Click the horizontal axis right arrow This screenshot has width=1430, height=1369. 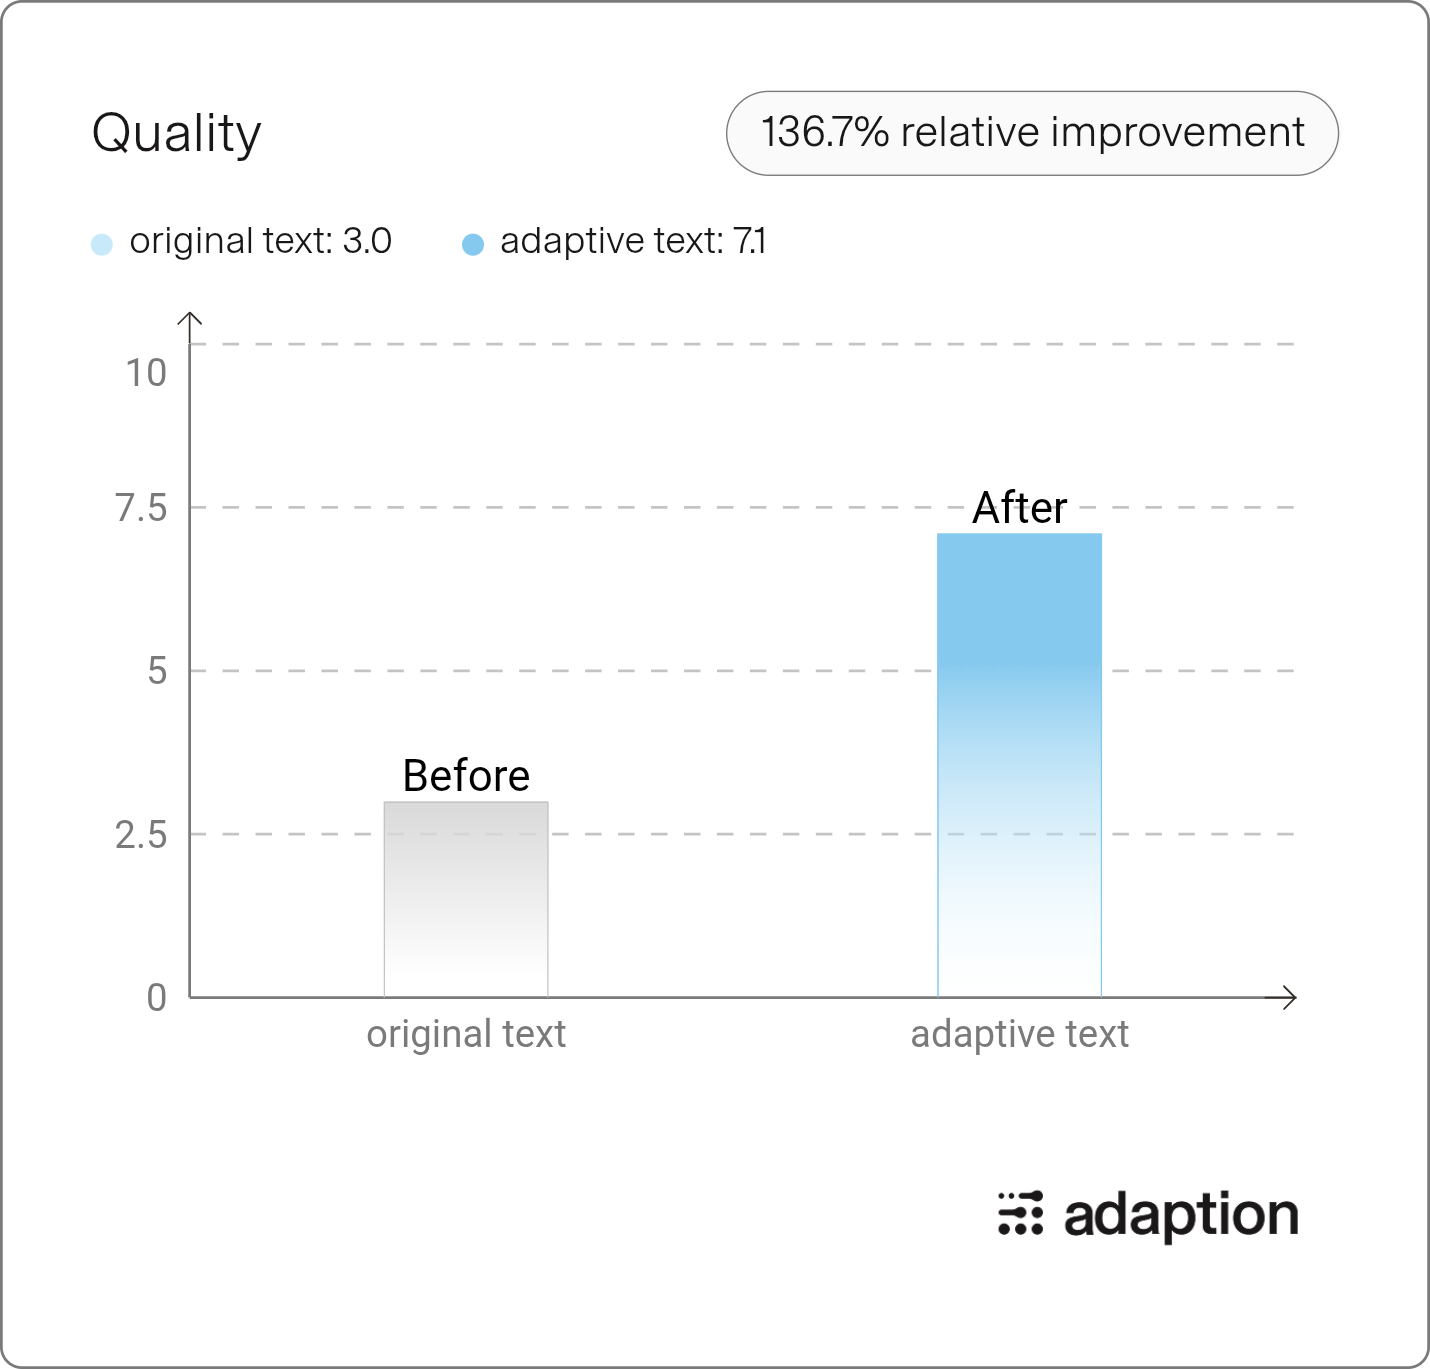[1283, 997]
